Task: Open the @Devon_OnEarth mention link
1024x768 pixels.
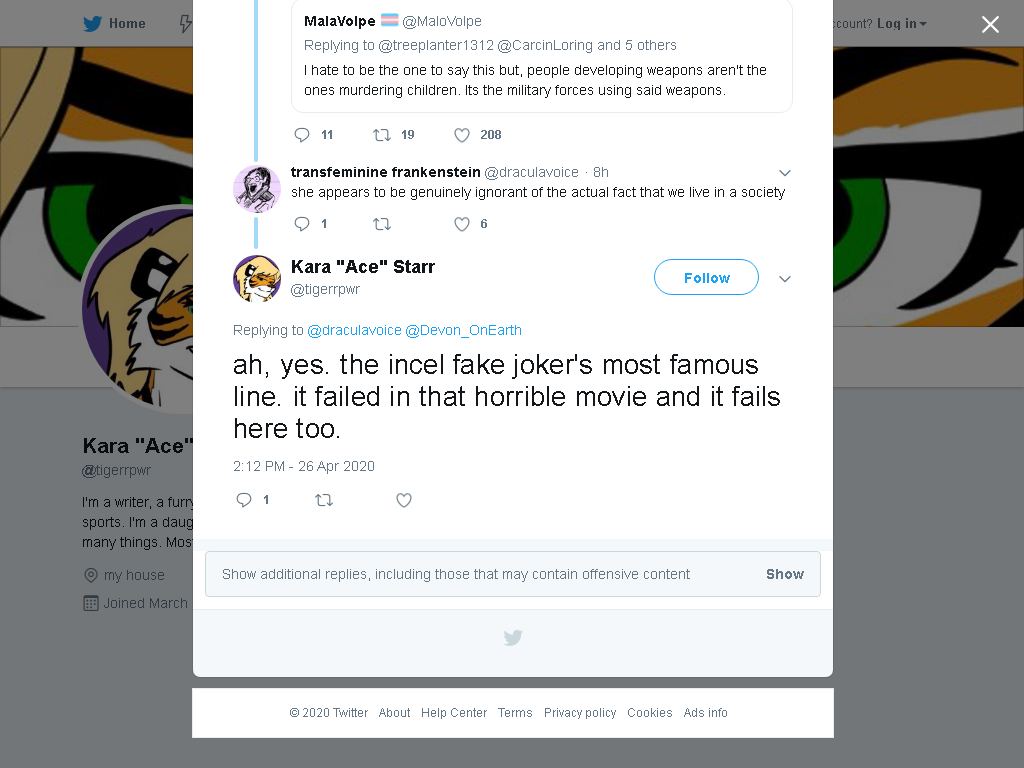Action: 464,330
